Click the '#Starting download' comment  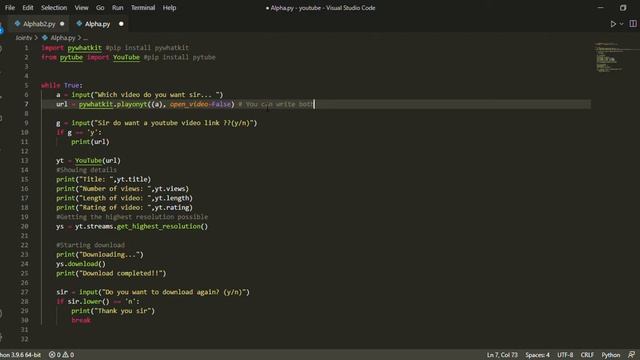91,245
